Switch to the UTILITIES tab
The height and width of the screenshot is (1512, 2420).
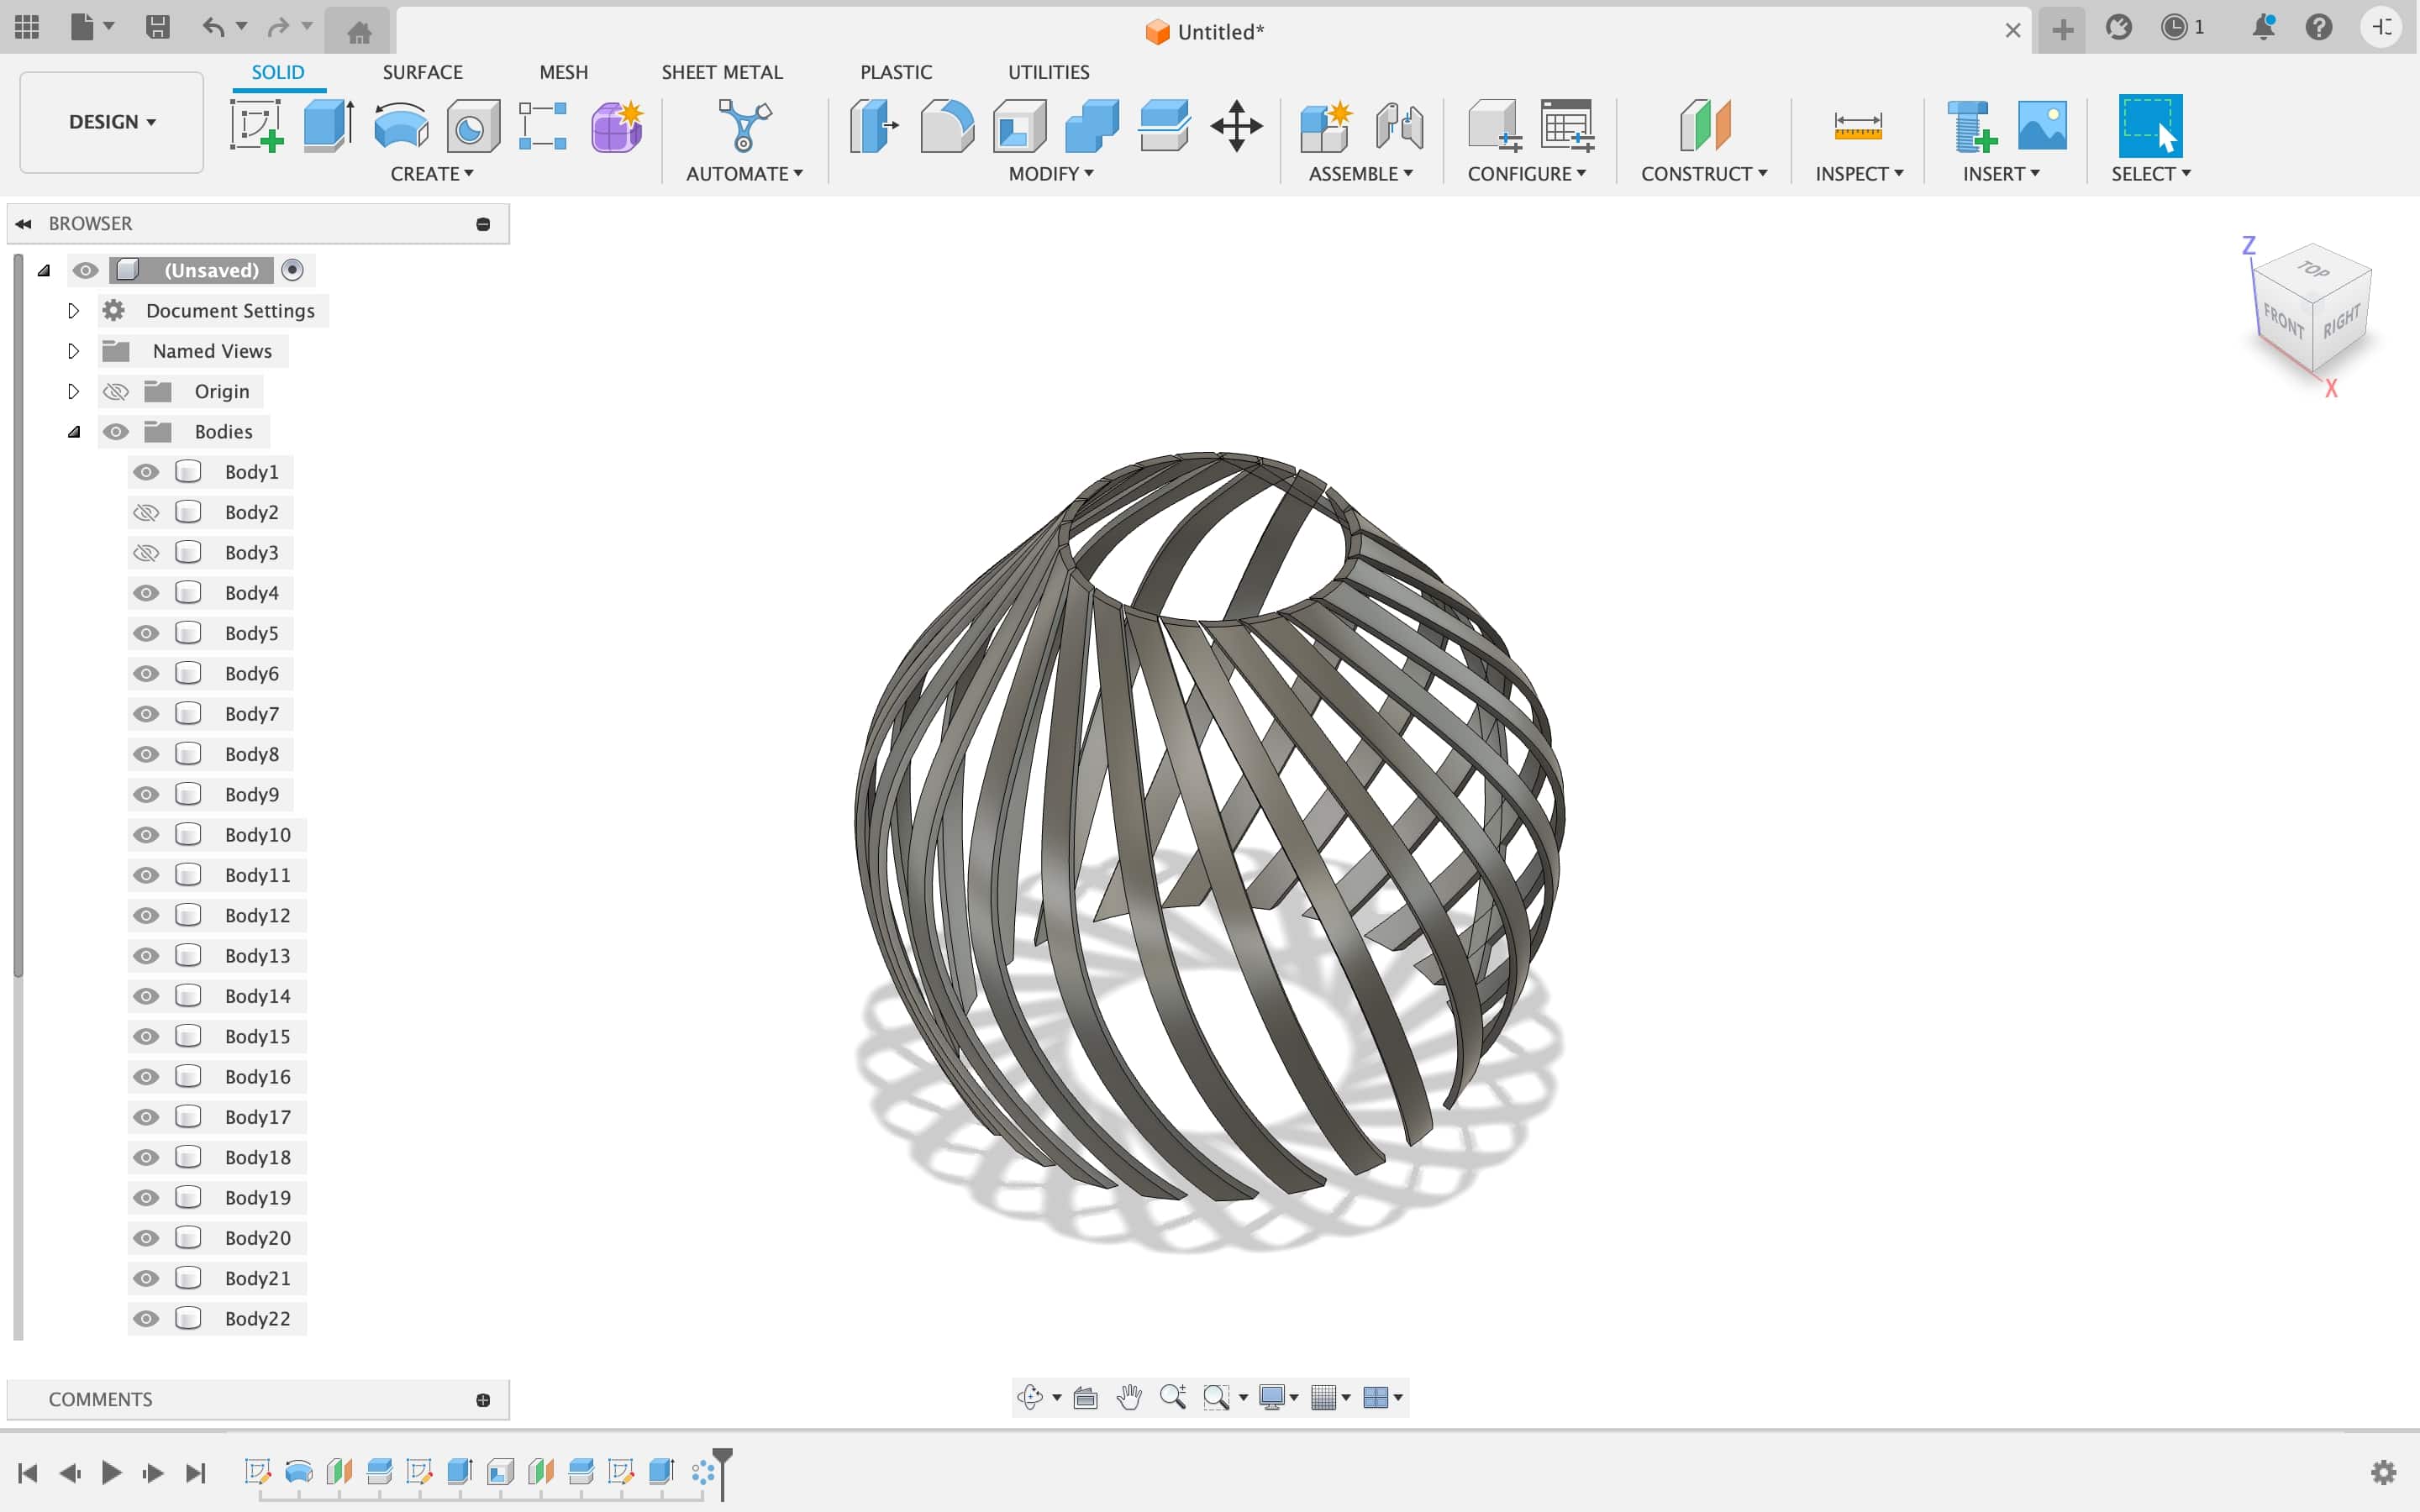[1048, 72]
